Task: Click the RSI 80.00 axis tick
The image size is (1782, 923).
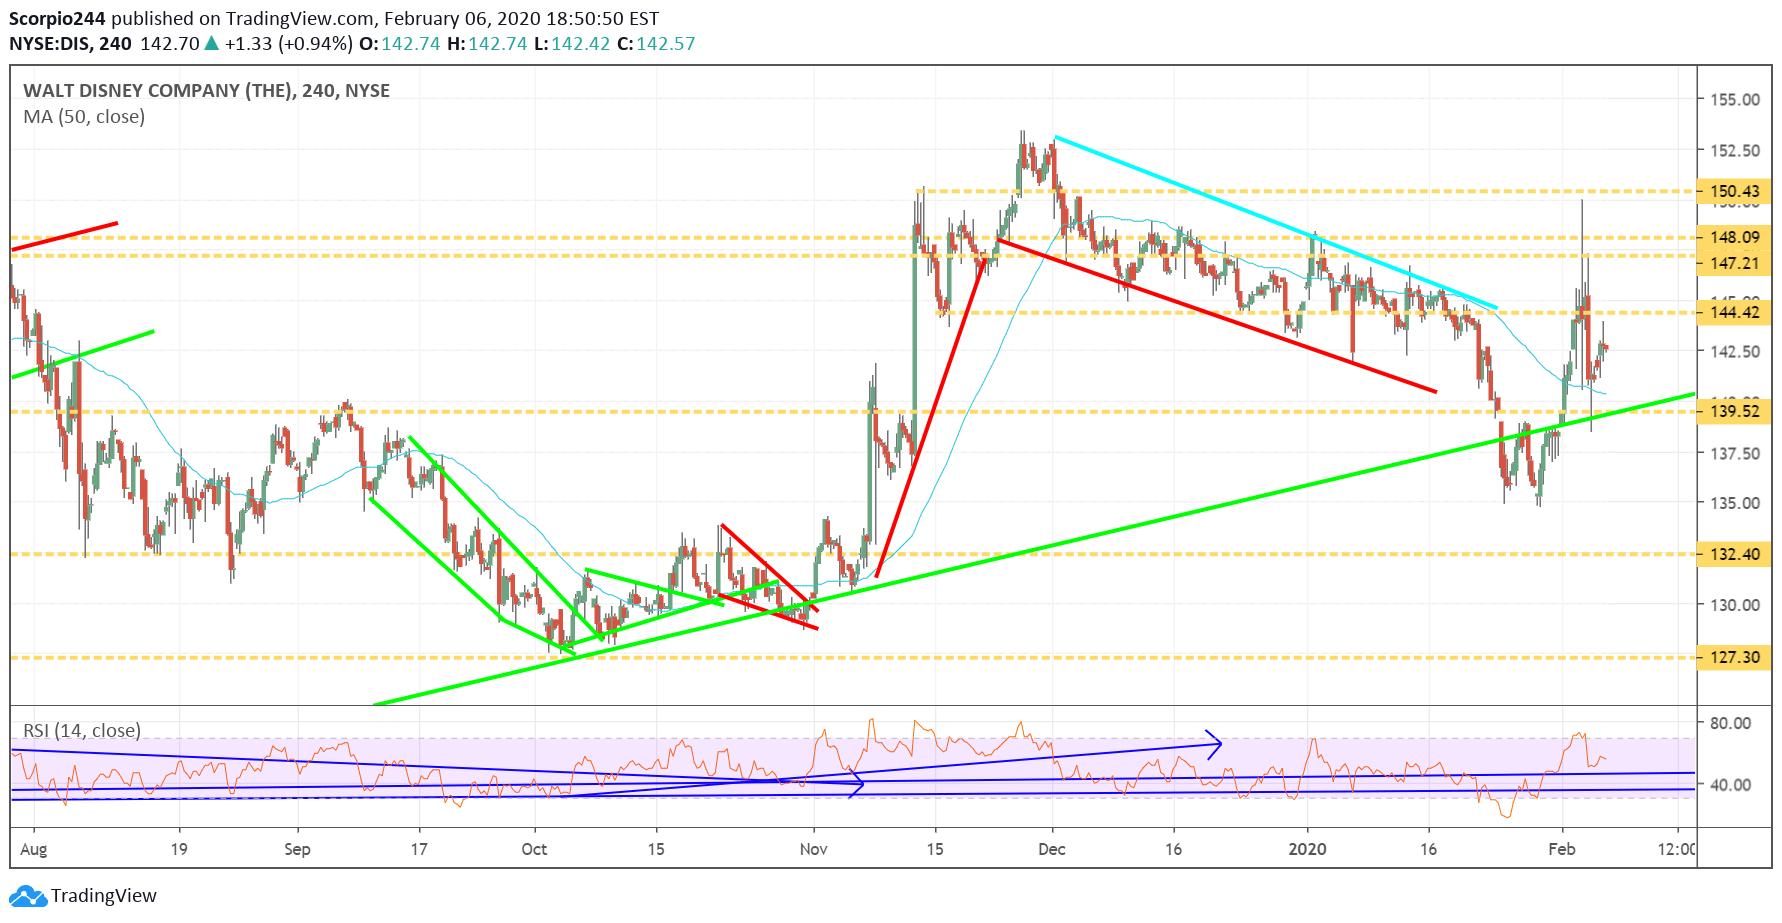Action: click(x=1730, y=723)
